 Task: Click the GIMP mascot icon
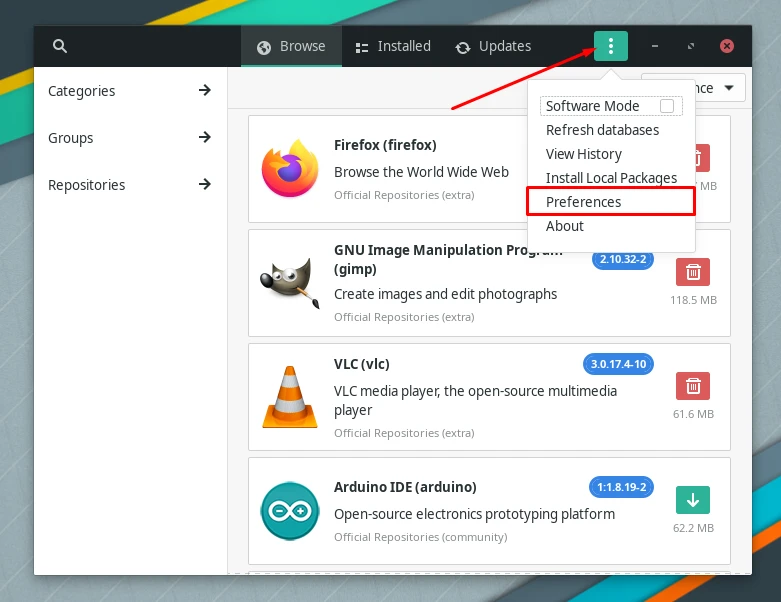(x=290, y=283)
